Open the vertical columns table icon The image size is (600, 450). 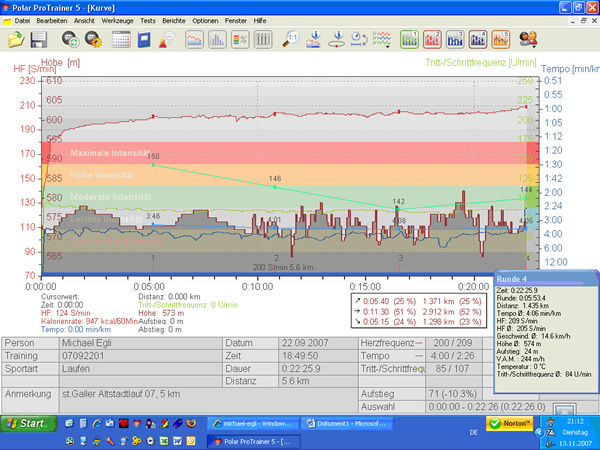[263, 39]
